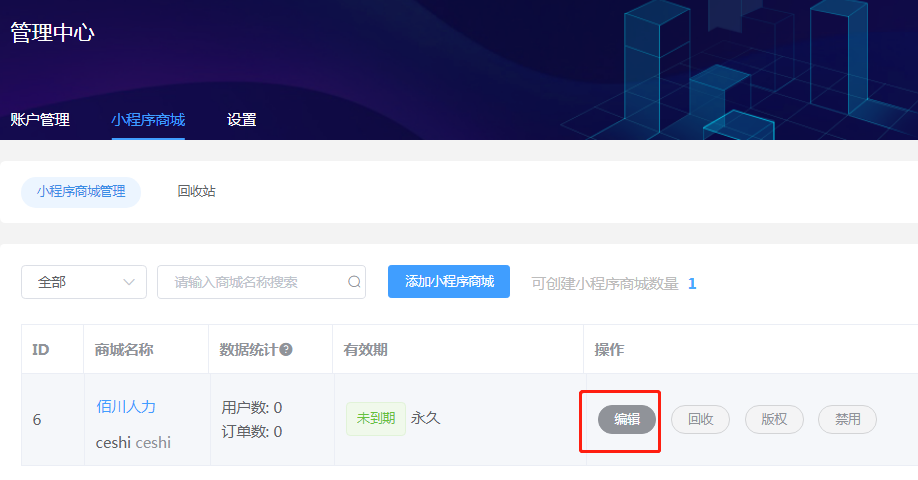Click the ID column header
The height and width of the screenshot is (480, 918).
(40, 350)
